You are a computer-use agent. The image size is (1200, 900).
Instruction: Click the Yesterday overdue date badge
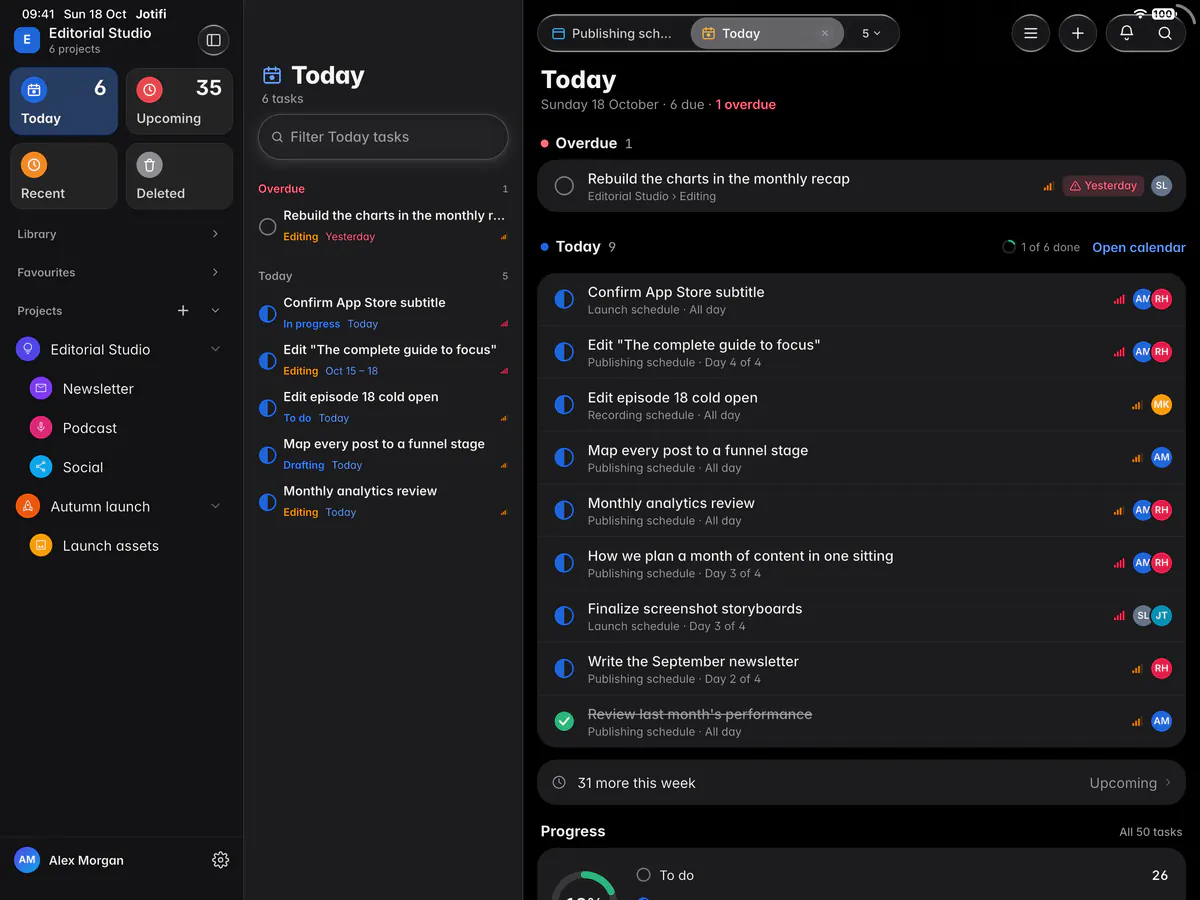[1103, 186]
